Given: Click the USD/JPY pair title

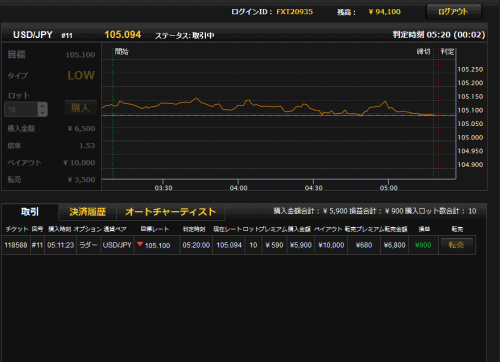Looking at the screenshot, I should tap(33, 35).
